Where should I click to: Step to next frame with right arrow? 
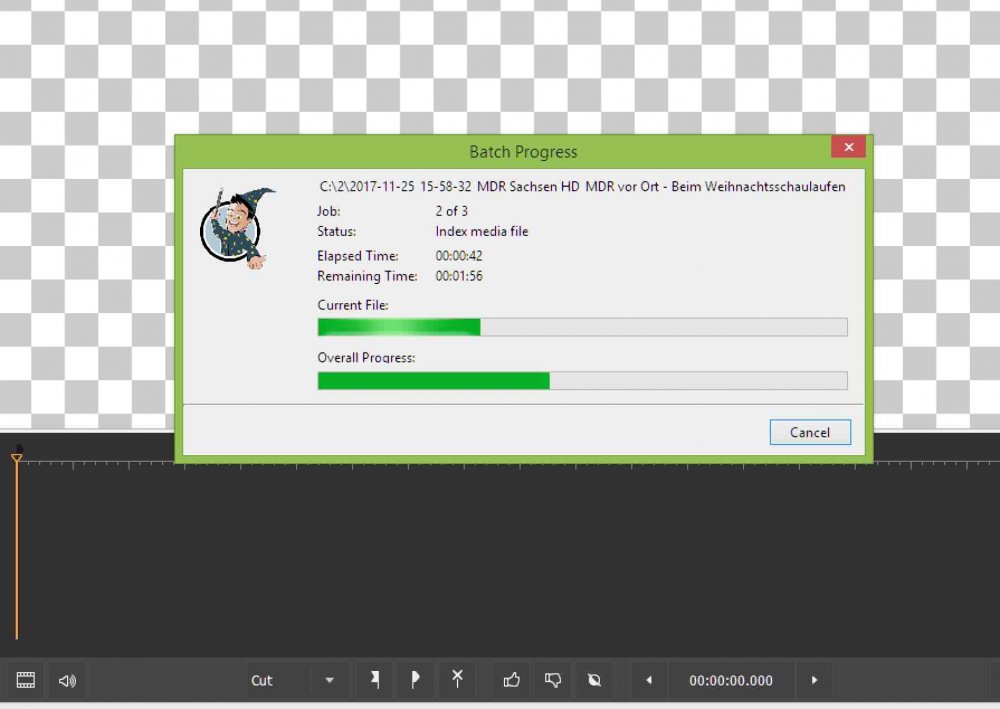(x=814, y=680)
